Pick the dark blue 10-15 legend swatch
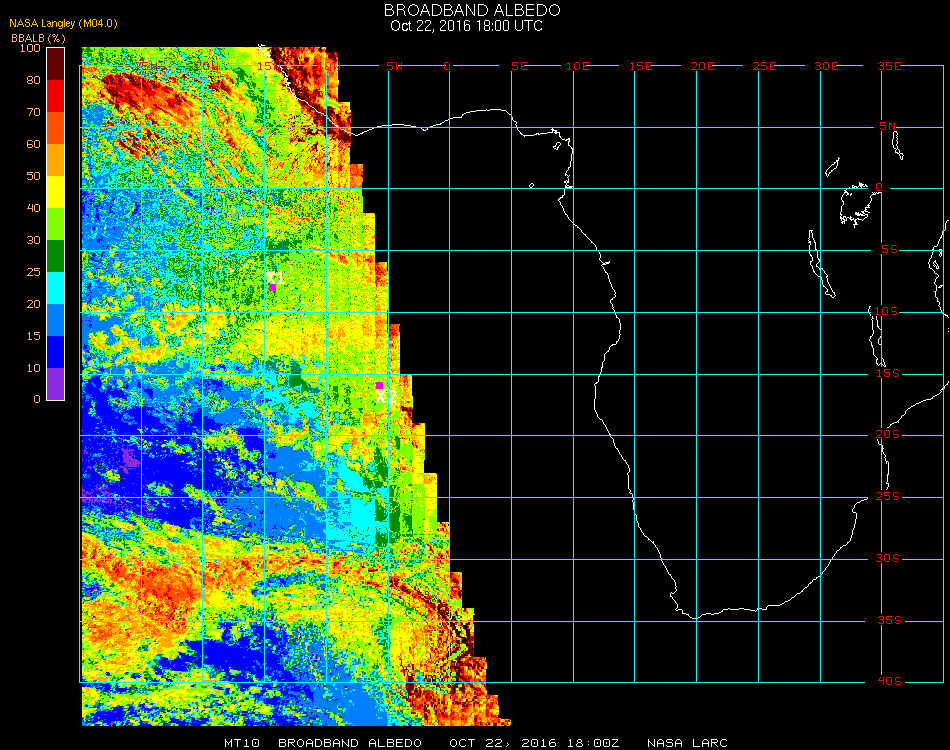The height and width of the screenshot is (750, 950). (56, 352)
